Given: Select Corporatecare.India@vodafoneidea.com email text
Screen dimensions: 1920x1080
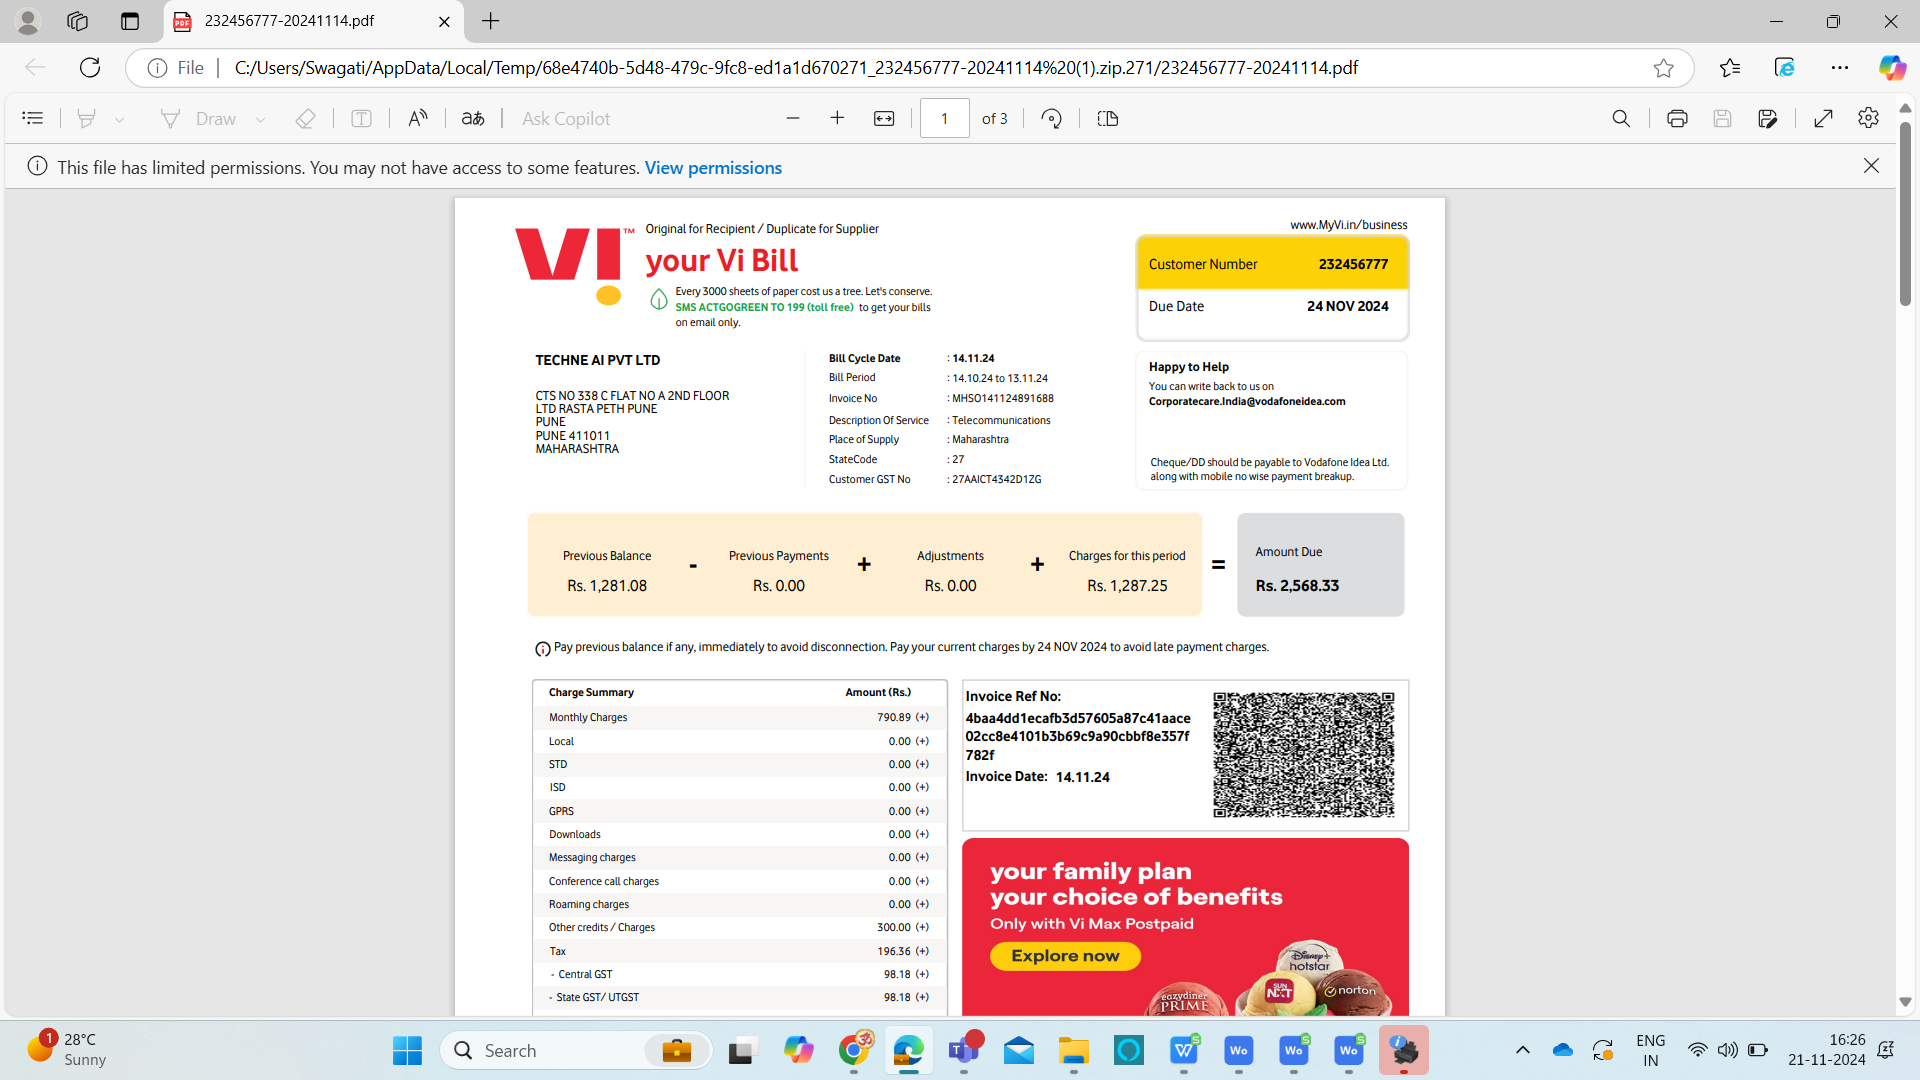Looking at the screenshot, I should (1247, 402).
